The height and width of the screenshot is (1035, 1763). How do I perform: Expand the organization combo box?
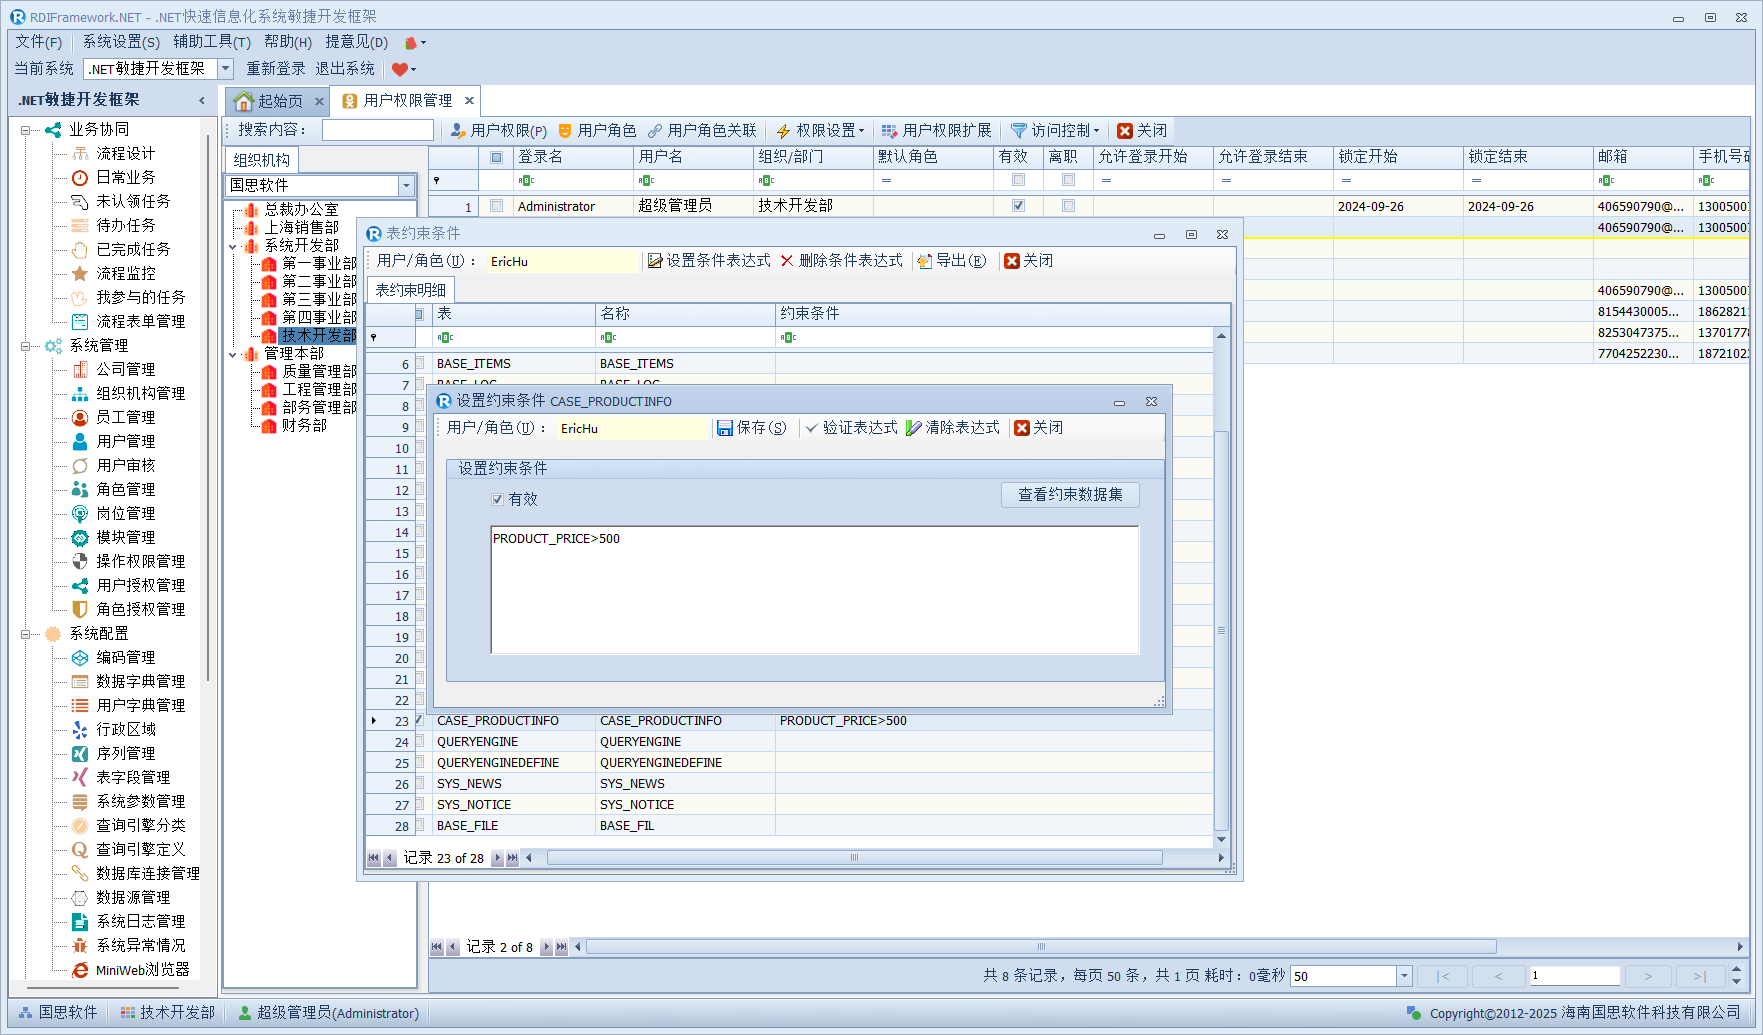(406, 186)
